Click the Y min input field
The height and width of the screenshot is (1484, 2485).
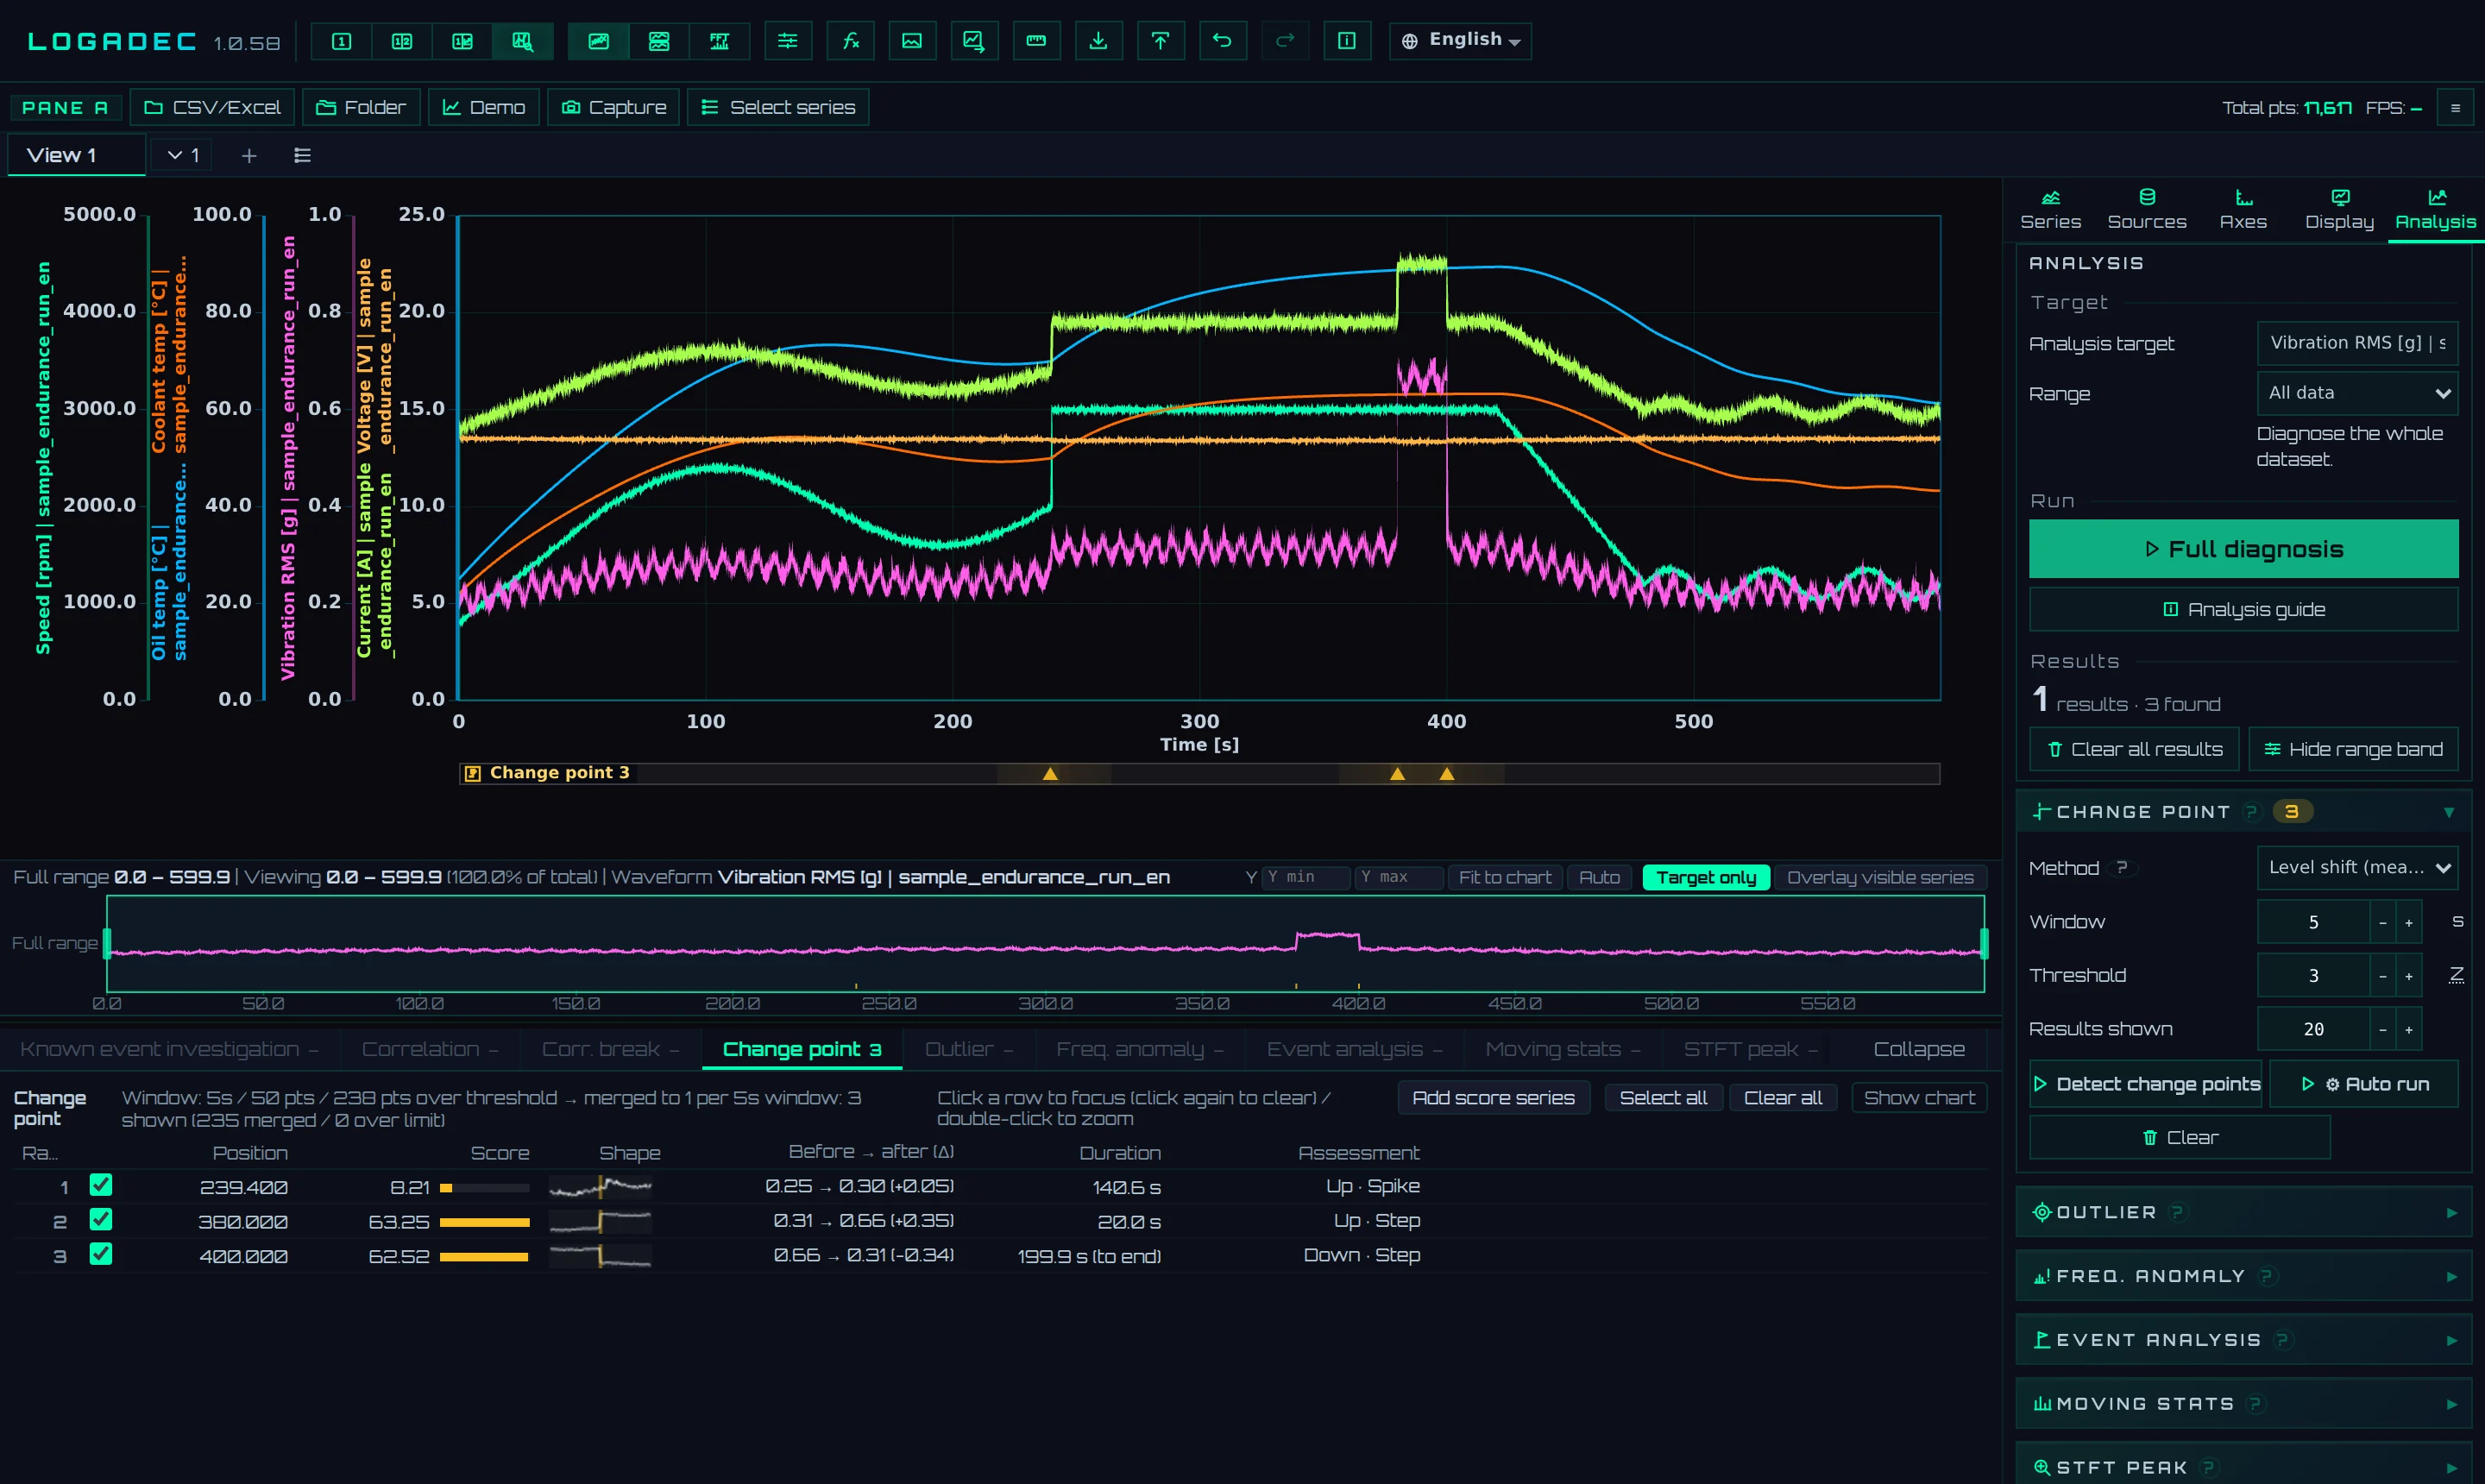coord(1305,877)
